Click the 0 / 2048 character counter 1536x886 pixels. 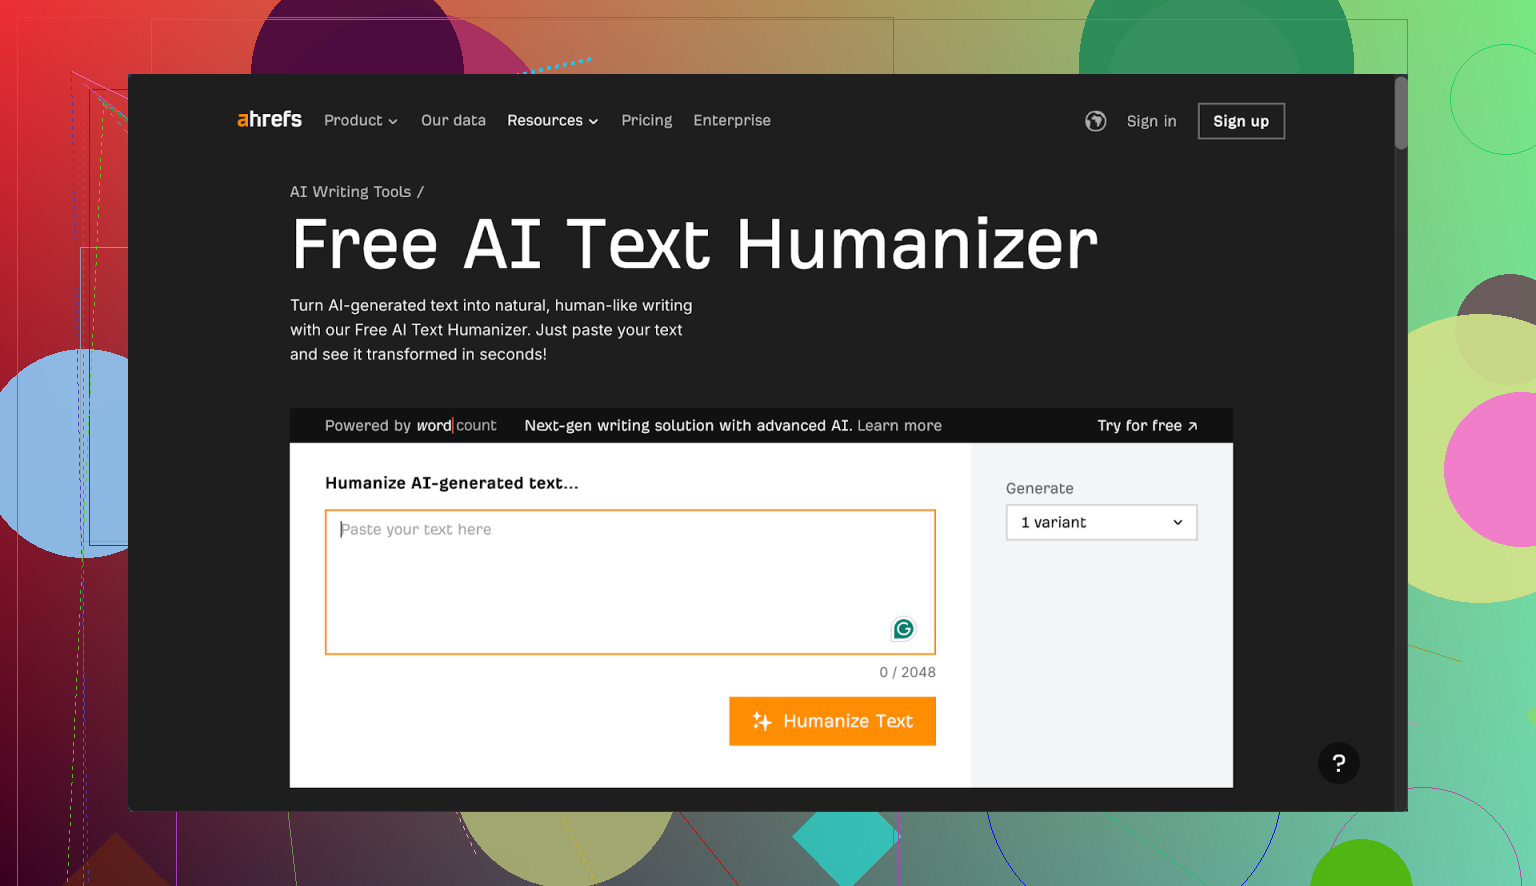pyautogui.click(x=907, y=673)
